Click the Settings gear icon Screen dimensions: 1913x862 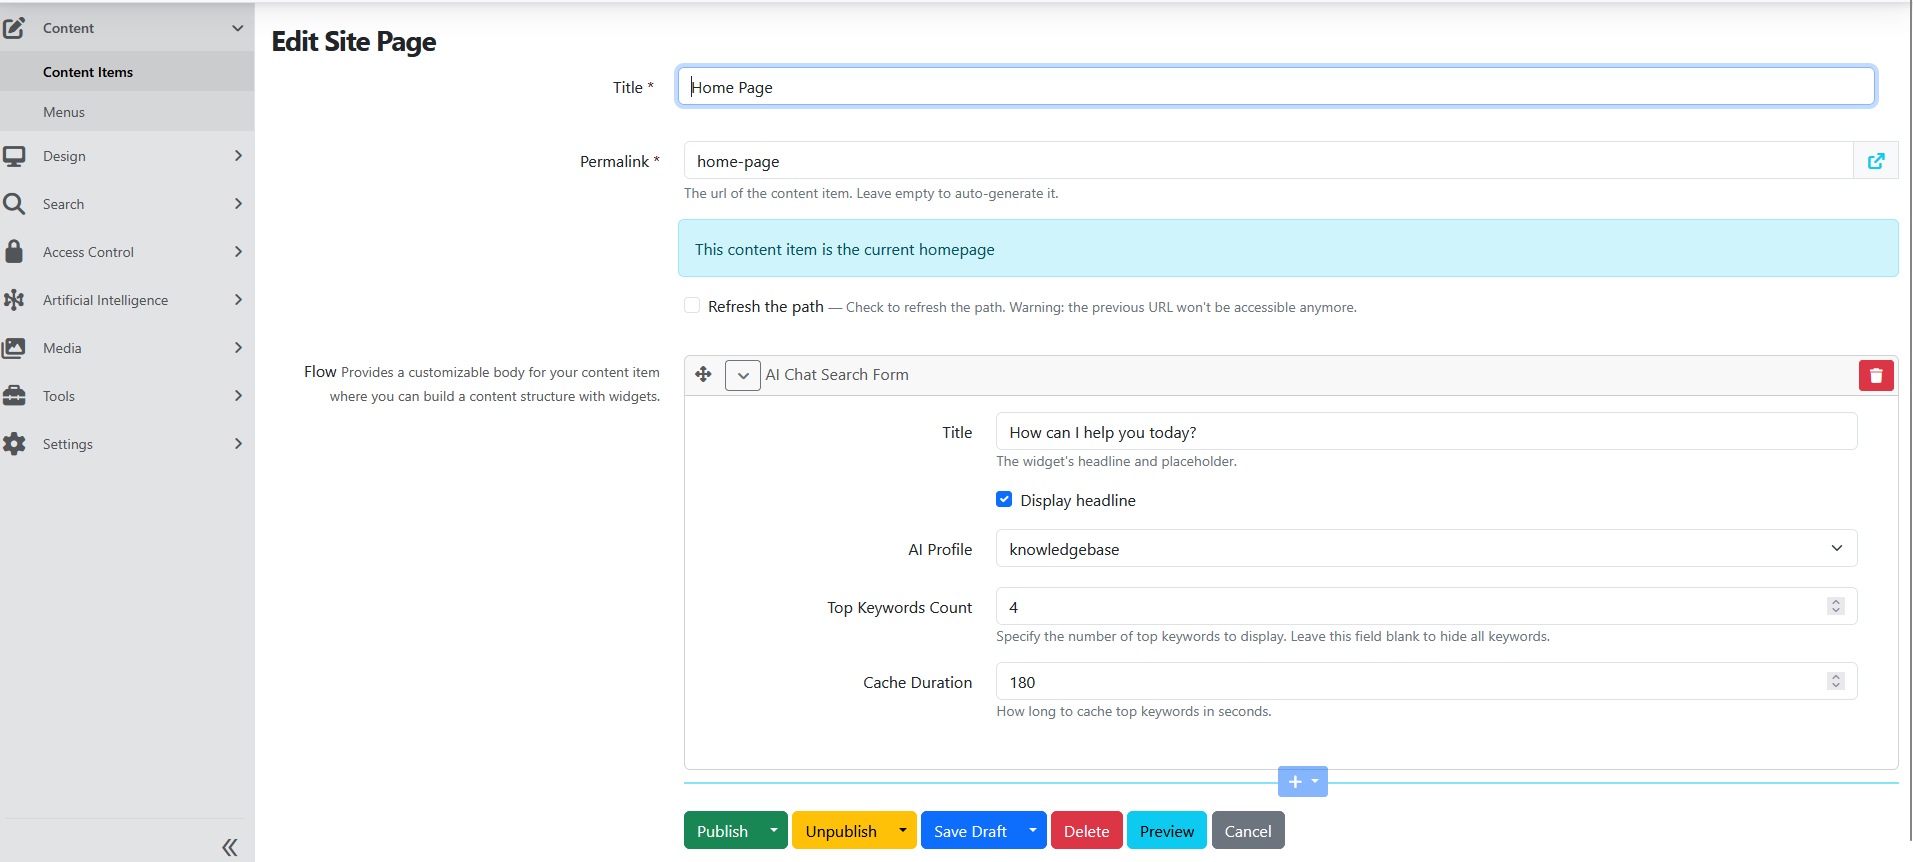point(14,444)
